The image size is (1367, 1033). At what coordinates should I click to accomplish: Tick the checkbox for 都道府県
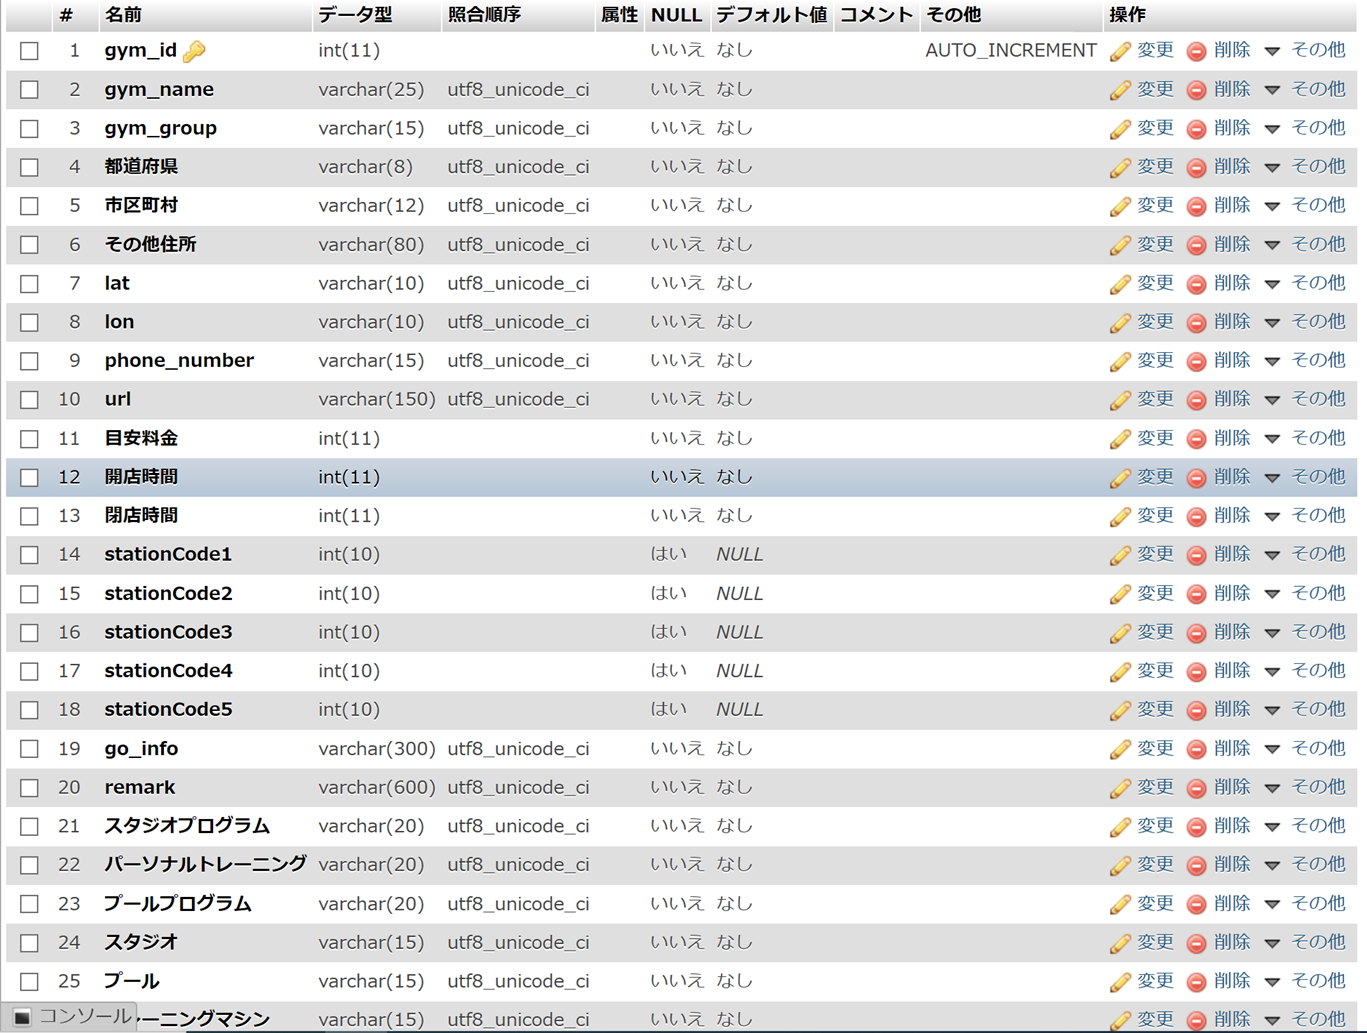(x=30, y=167)
